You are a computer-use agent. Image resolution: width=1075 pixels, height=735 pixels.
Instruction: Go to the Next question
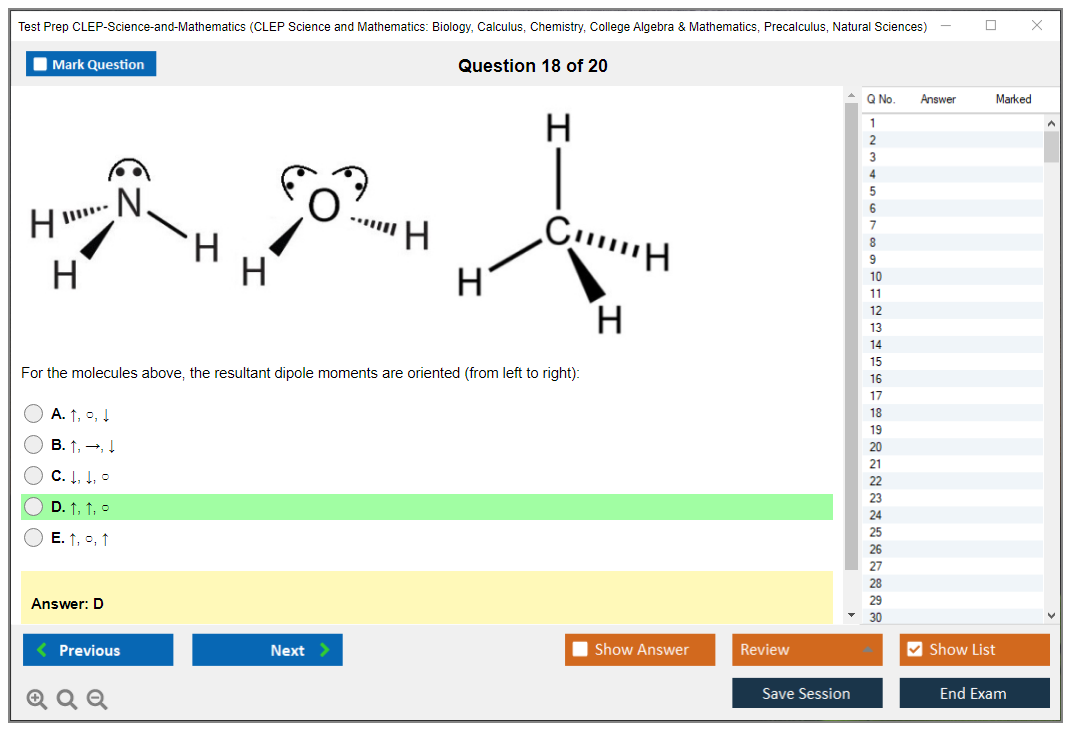267,650
